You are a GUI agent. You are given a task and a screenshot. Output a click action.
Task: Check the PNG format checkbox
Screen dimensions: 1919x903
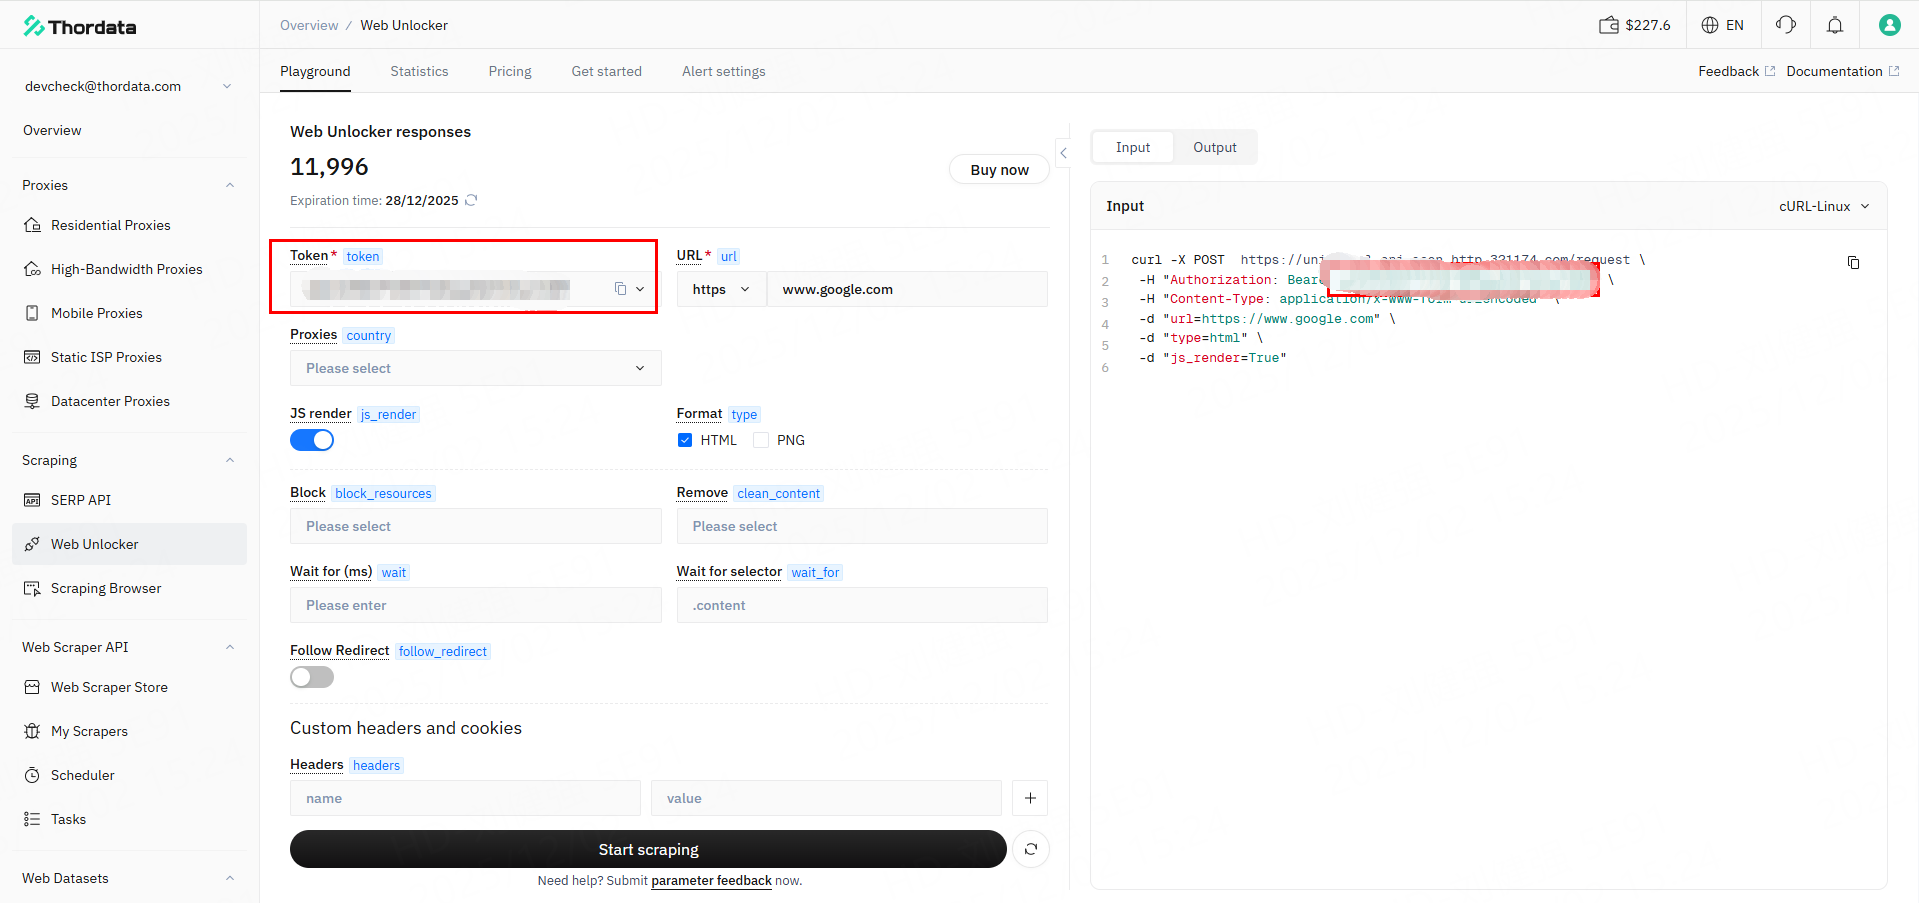[761, 440]
